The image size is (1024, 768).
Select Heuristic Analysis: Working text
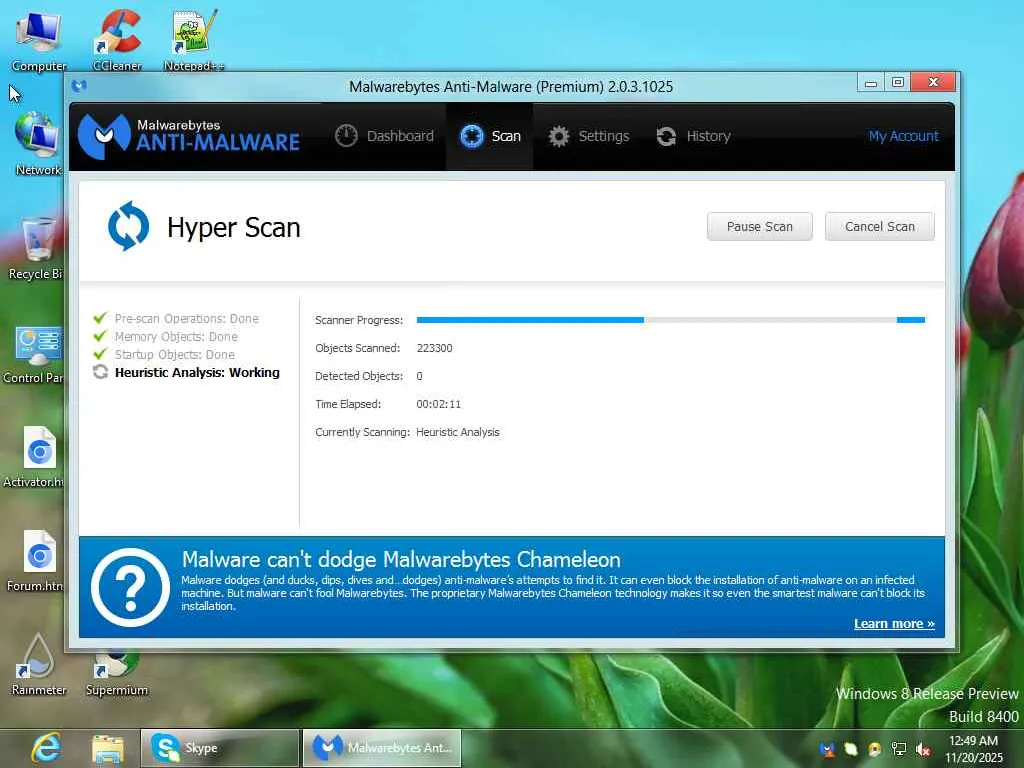point(197,372)
